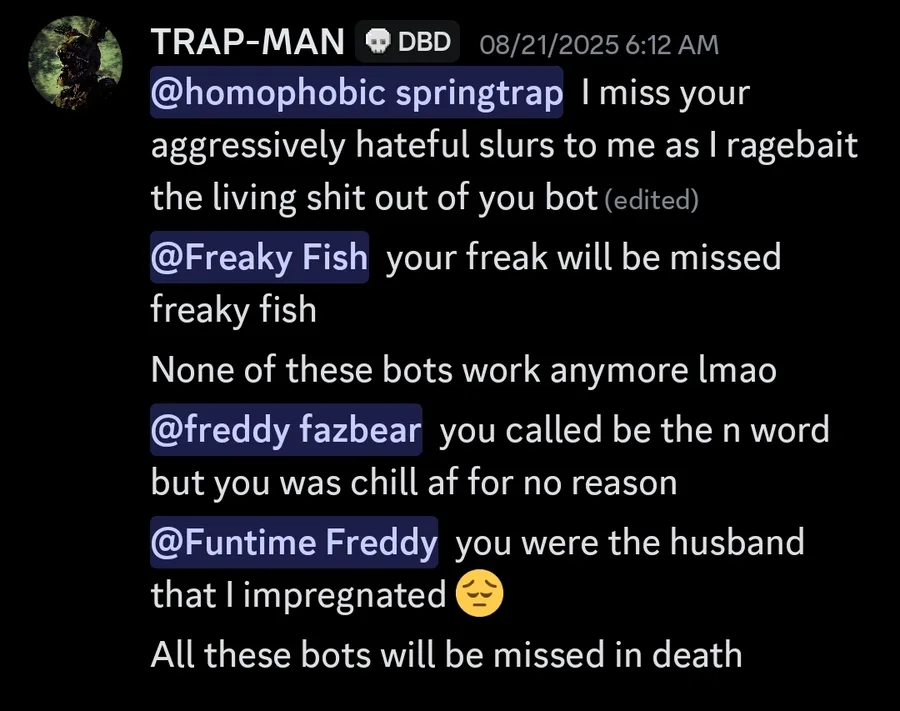Click the 08/21/2025 6:12 AM timestamp
Viewport: 900px width, 711px height.
coord(599,44)
